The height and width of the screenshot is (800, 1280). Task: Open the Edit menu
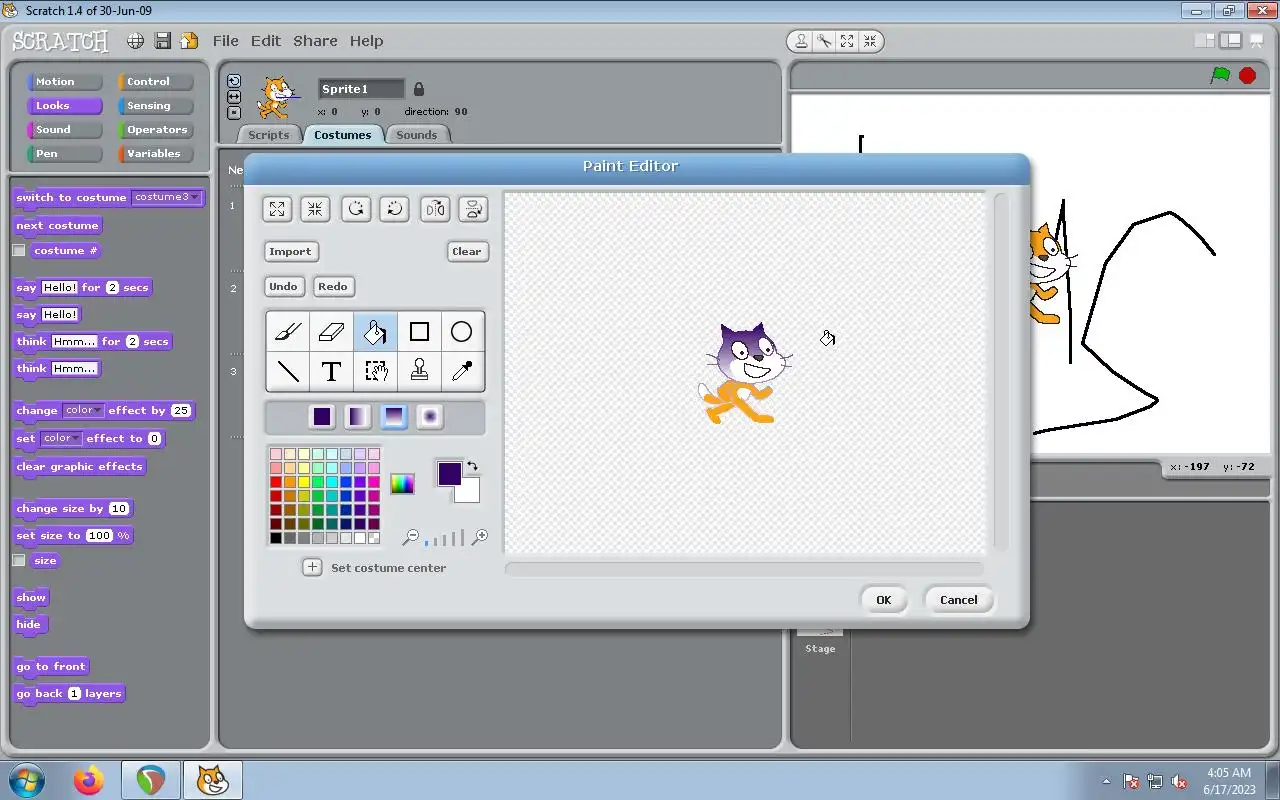pos(266,41)
